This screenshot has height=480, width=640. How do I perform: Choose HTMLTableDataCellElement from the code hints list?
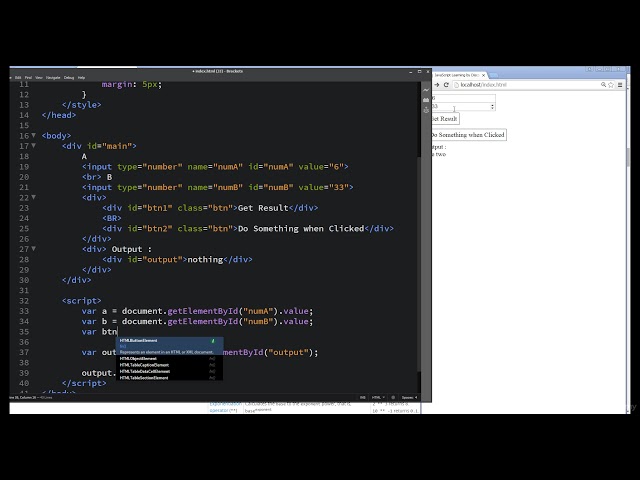click(170, 371)
